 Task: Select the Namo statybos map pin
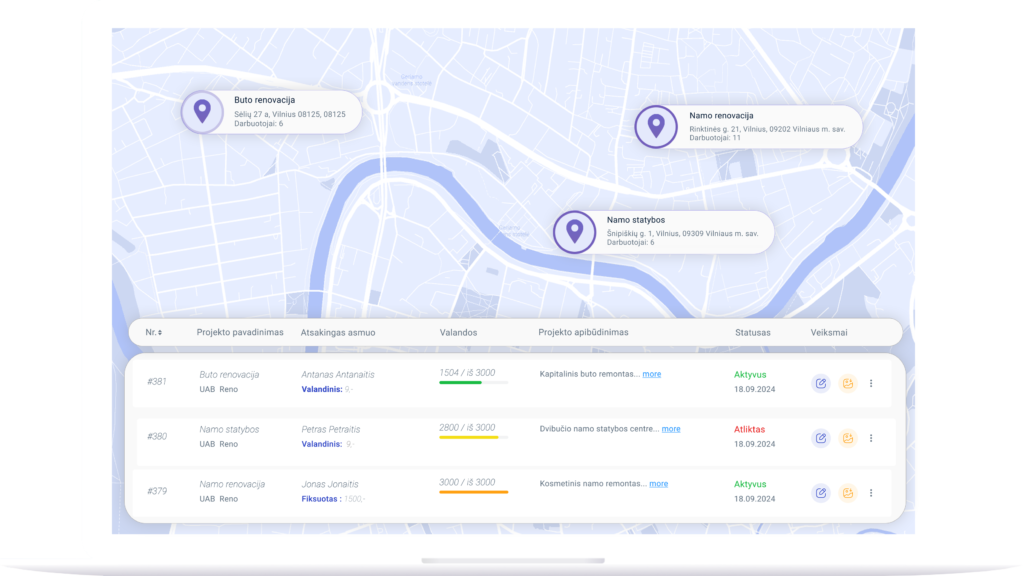pyautogui.click(x=575, y=231)
